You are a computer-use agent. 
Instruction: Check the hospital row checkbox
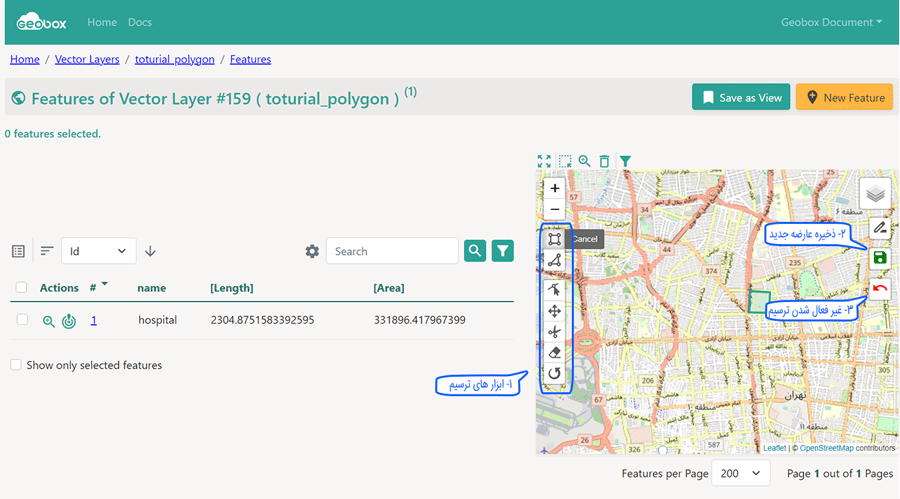(x=22, y=320)
